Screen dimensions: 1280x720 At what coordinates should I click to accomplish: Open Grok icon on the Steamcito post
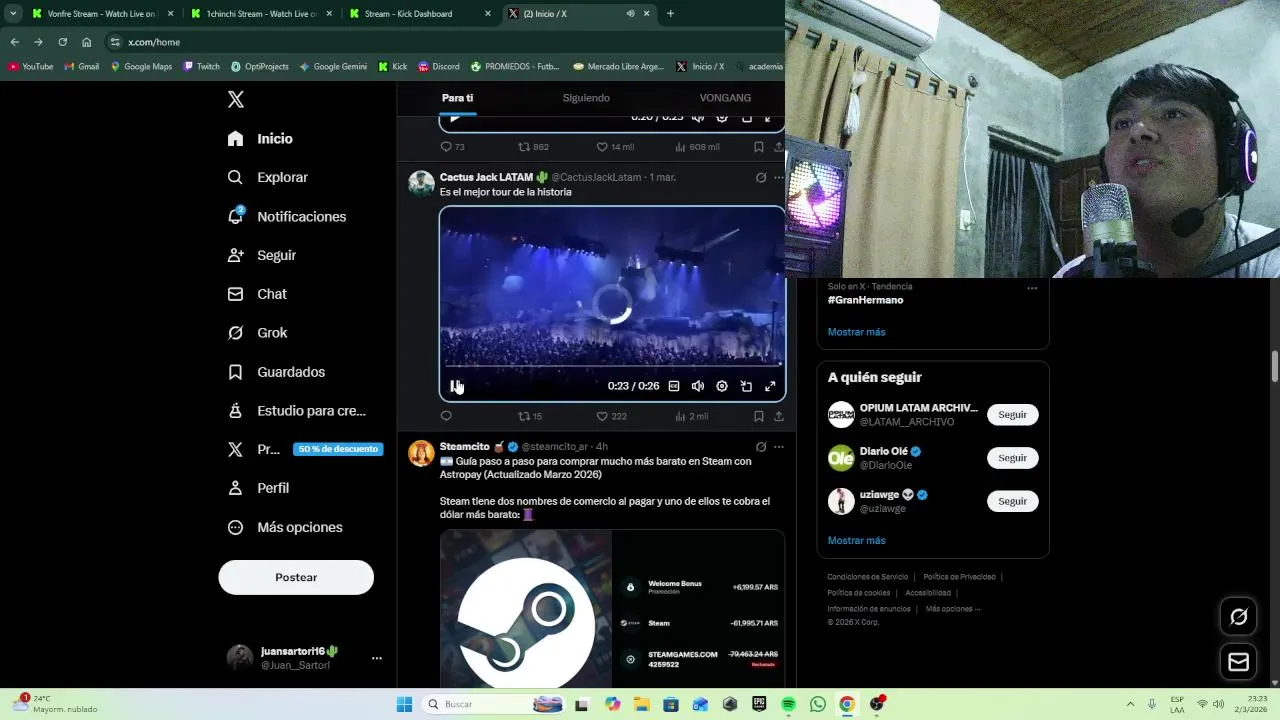click(x=761, y=446)
